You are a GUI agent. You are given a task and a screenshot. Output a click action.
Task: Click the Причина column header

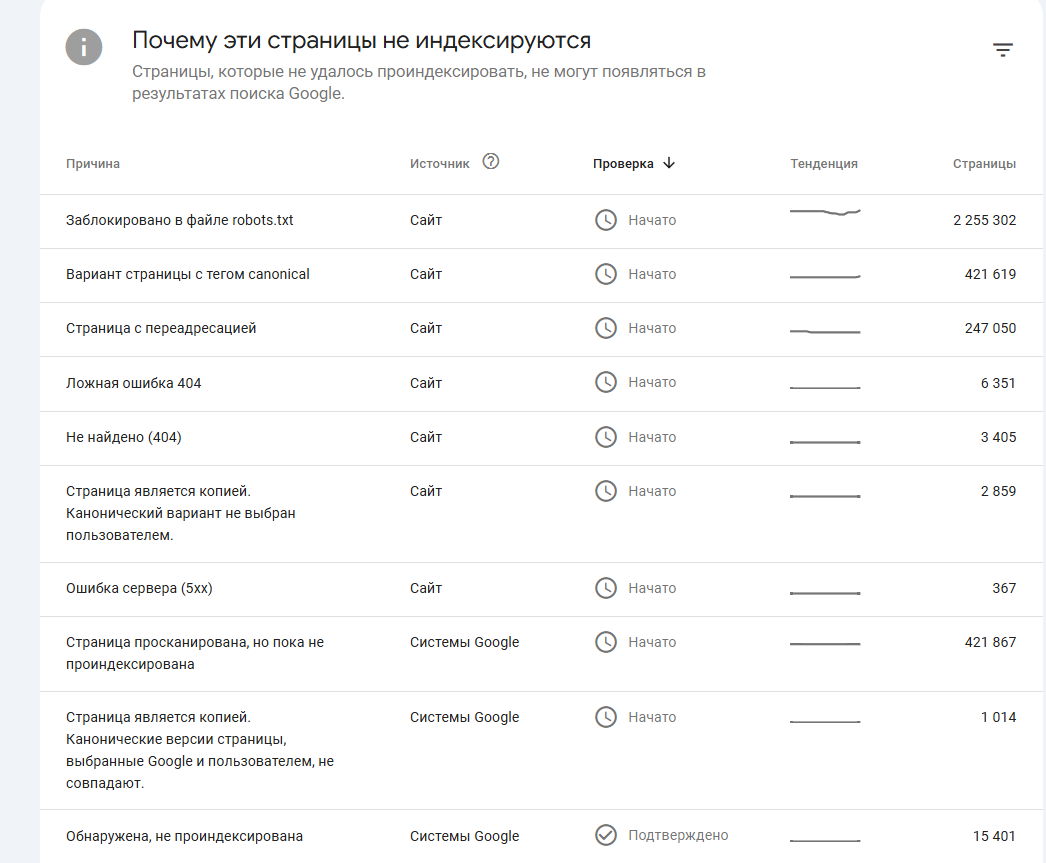point(93,164)
